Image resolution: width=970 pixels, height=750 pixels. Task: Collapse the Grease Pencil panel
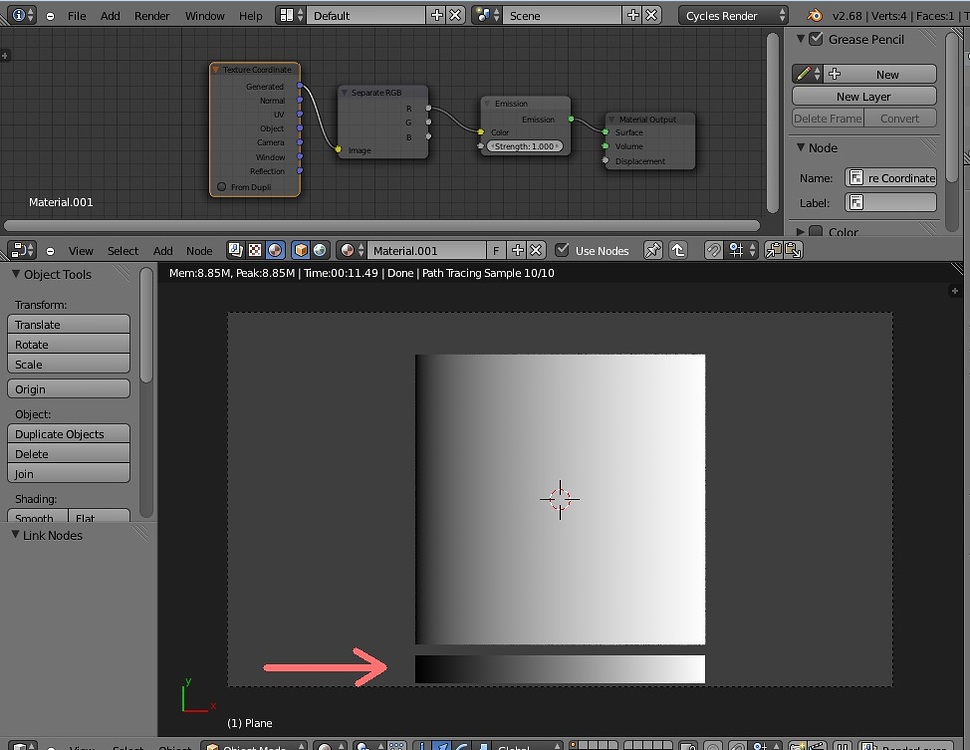pos(800,39)
